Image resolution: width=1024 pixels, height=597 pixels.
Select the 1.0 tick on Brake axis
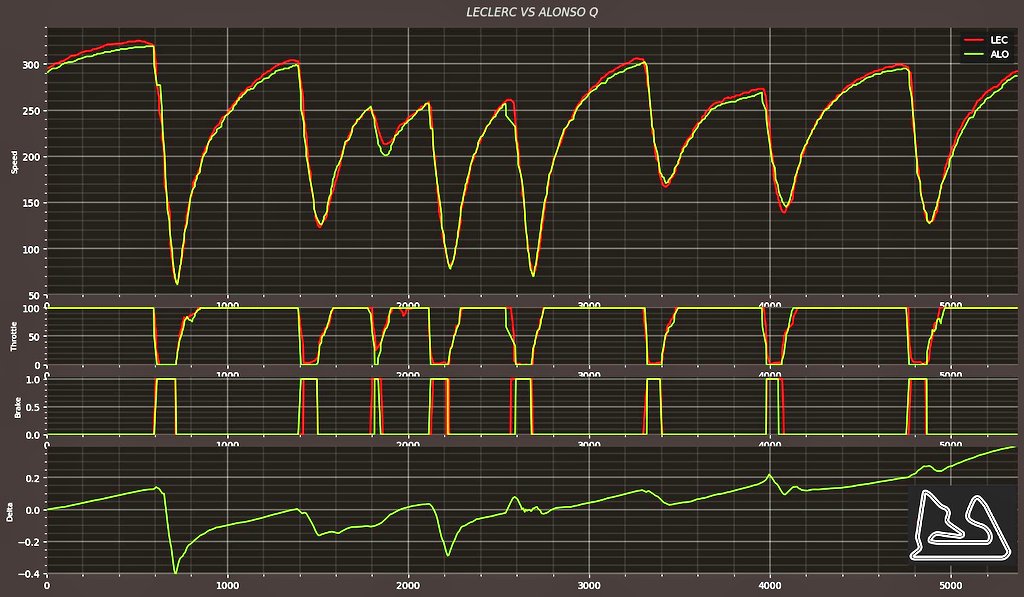(33, 379)
